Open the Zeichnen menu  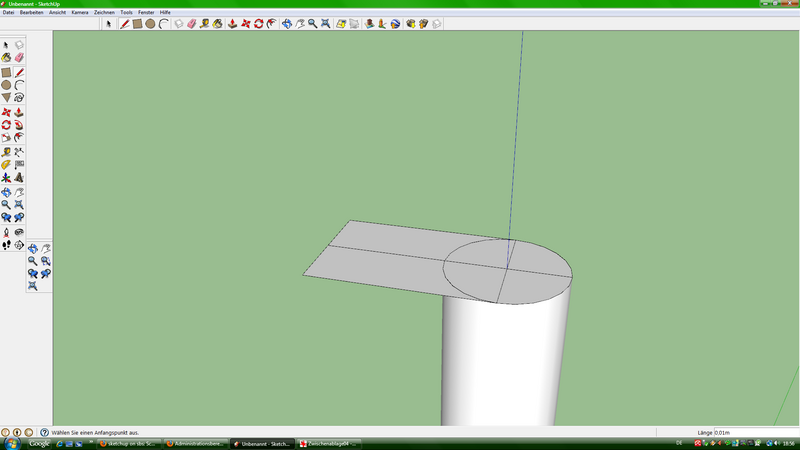point(104,12)
